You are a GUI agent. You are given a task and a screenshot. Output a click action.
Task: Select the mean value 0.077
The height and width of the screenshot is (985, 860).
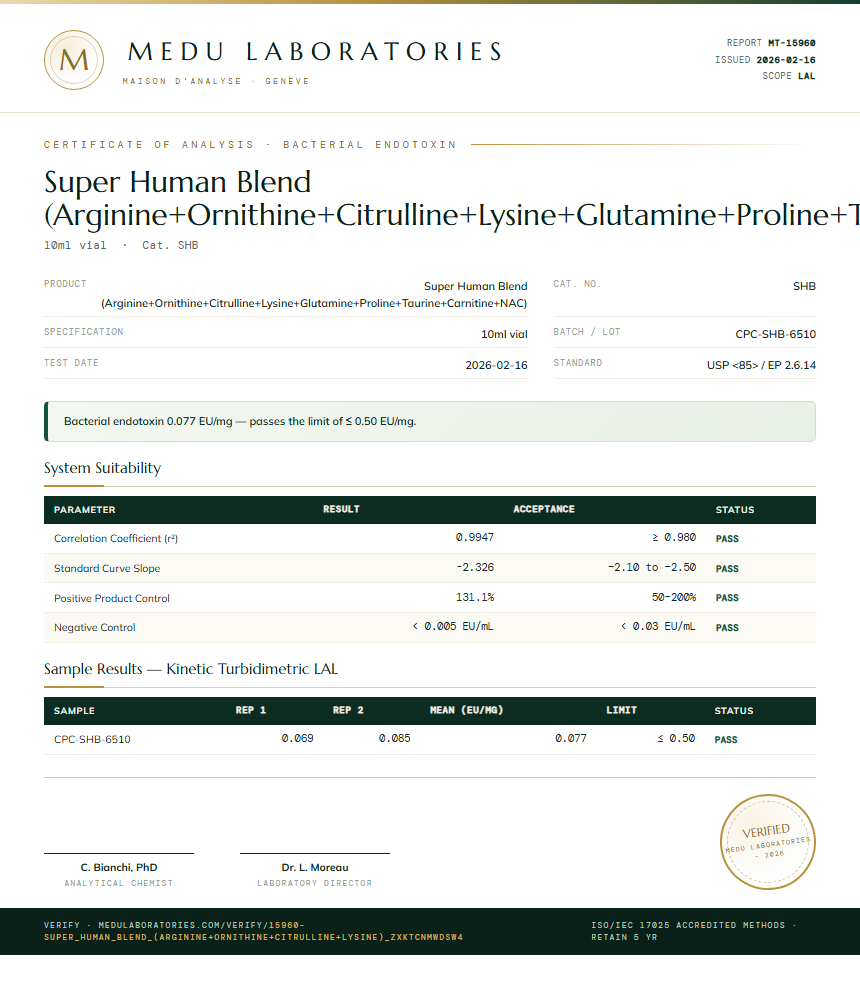(571, 738)
